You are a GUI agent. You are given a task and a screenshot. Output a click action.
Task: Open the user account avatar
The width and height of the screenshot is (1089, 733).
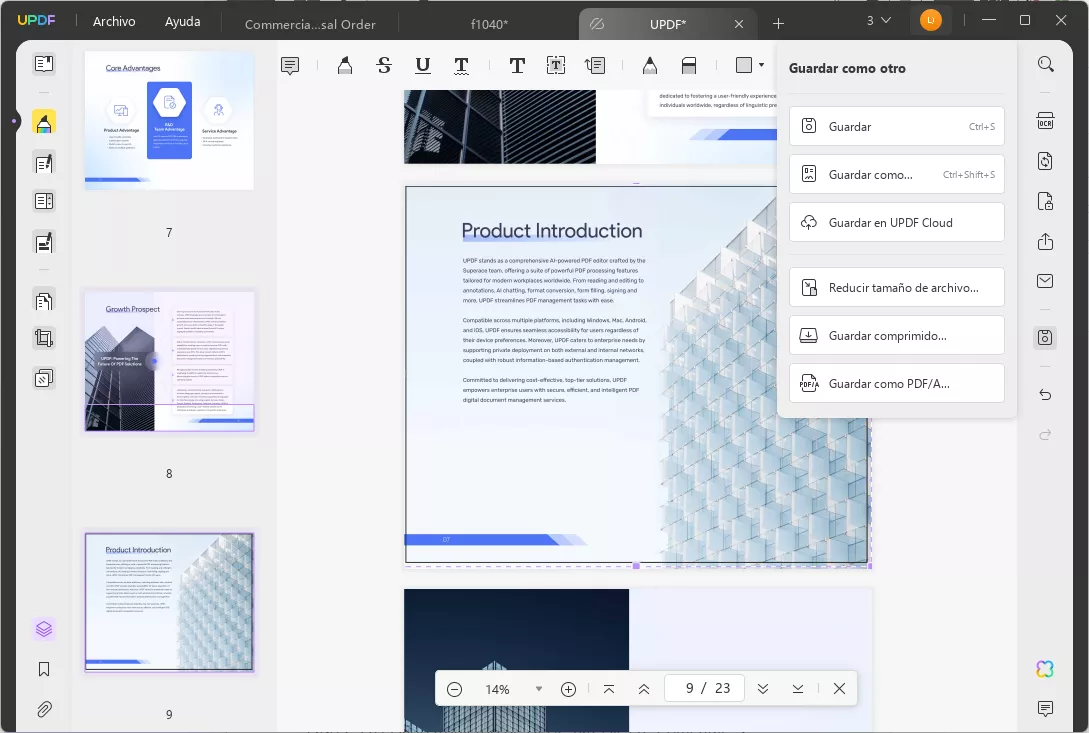(931, 20)
